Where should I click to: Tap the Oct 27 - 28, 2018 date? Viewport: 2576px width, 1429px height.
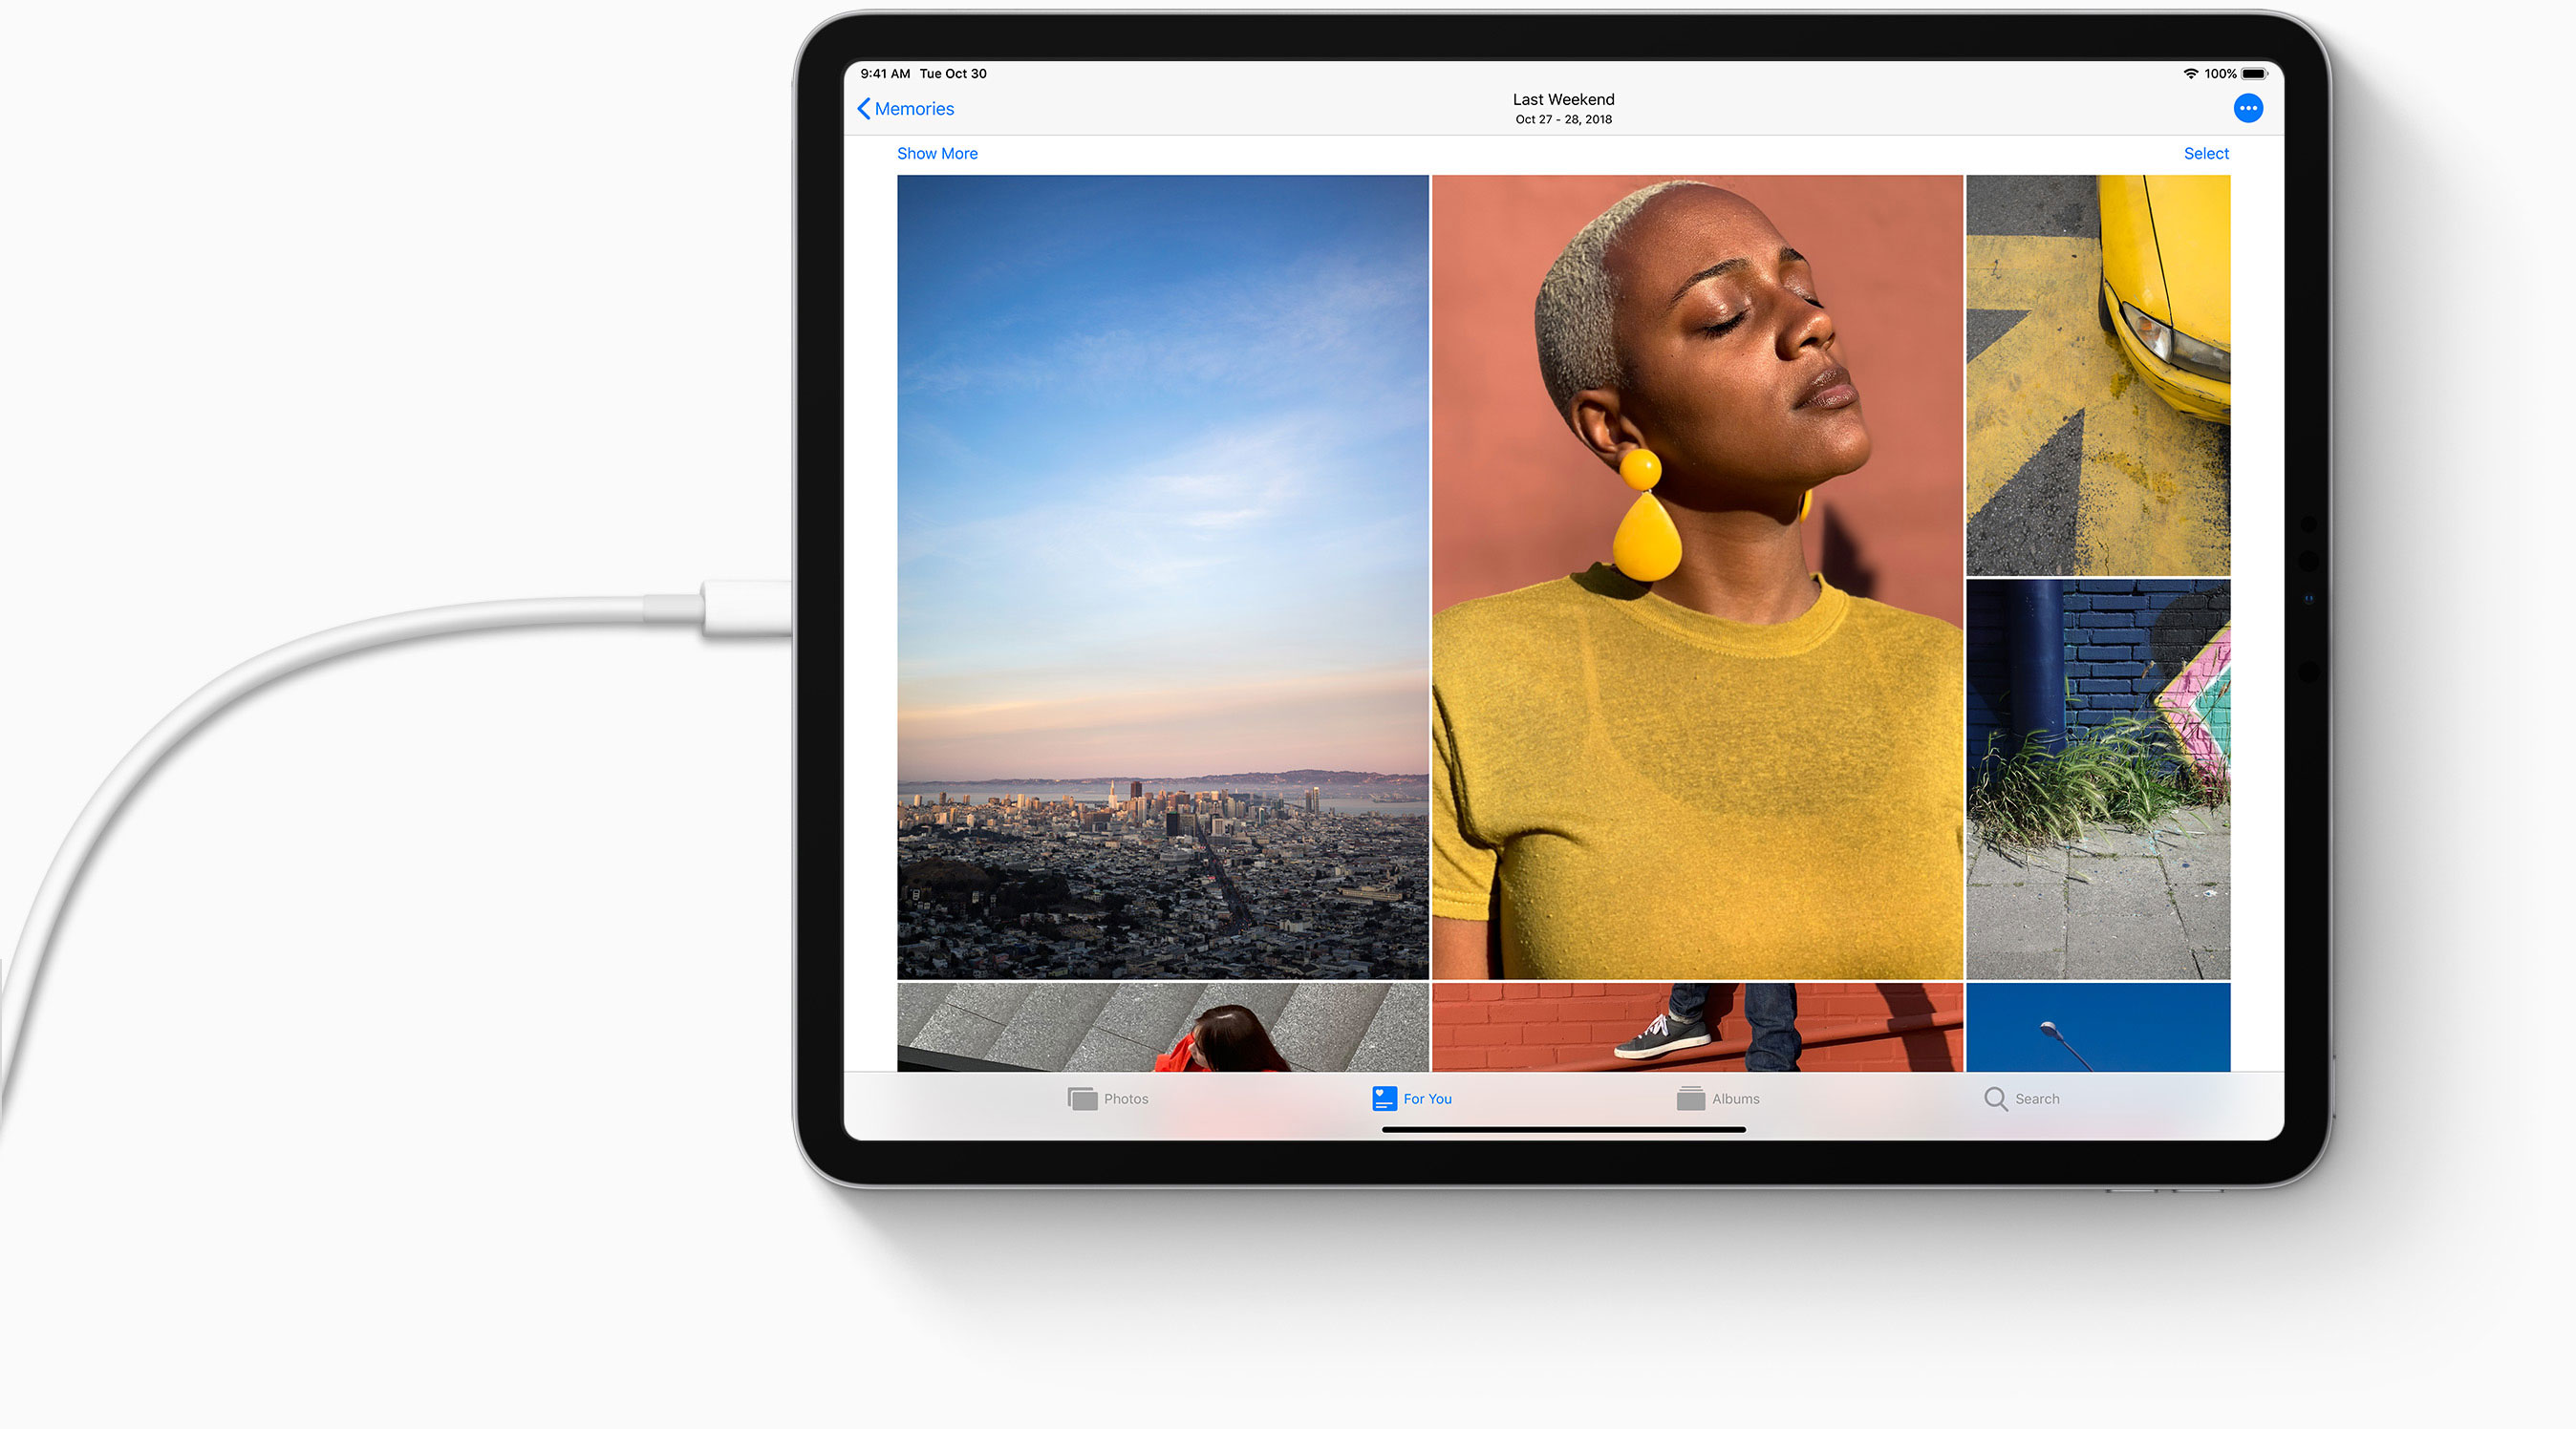pyautogui.click(x=1563, y=119)
